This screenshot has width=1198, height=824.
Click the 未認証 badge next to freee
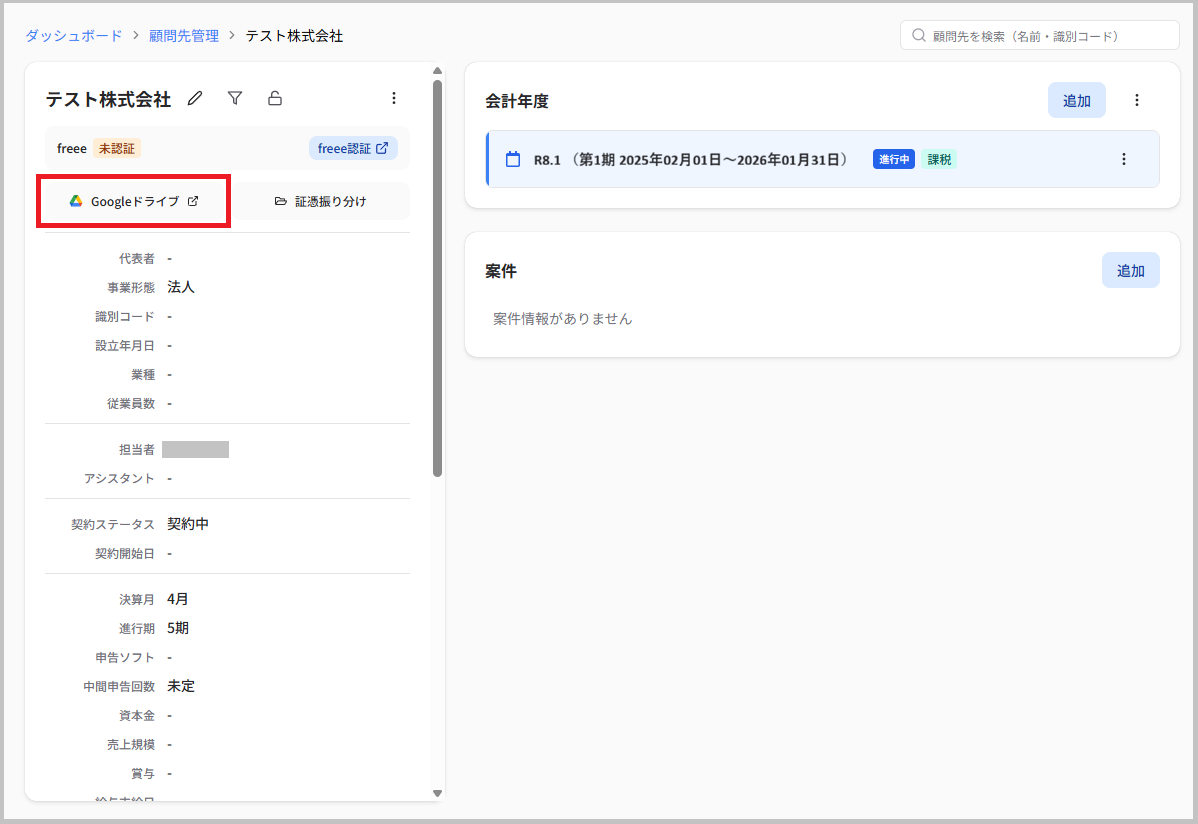[117, 148]
